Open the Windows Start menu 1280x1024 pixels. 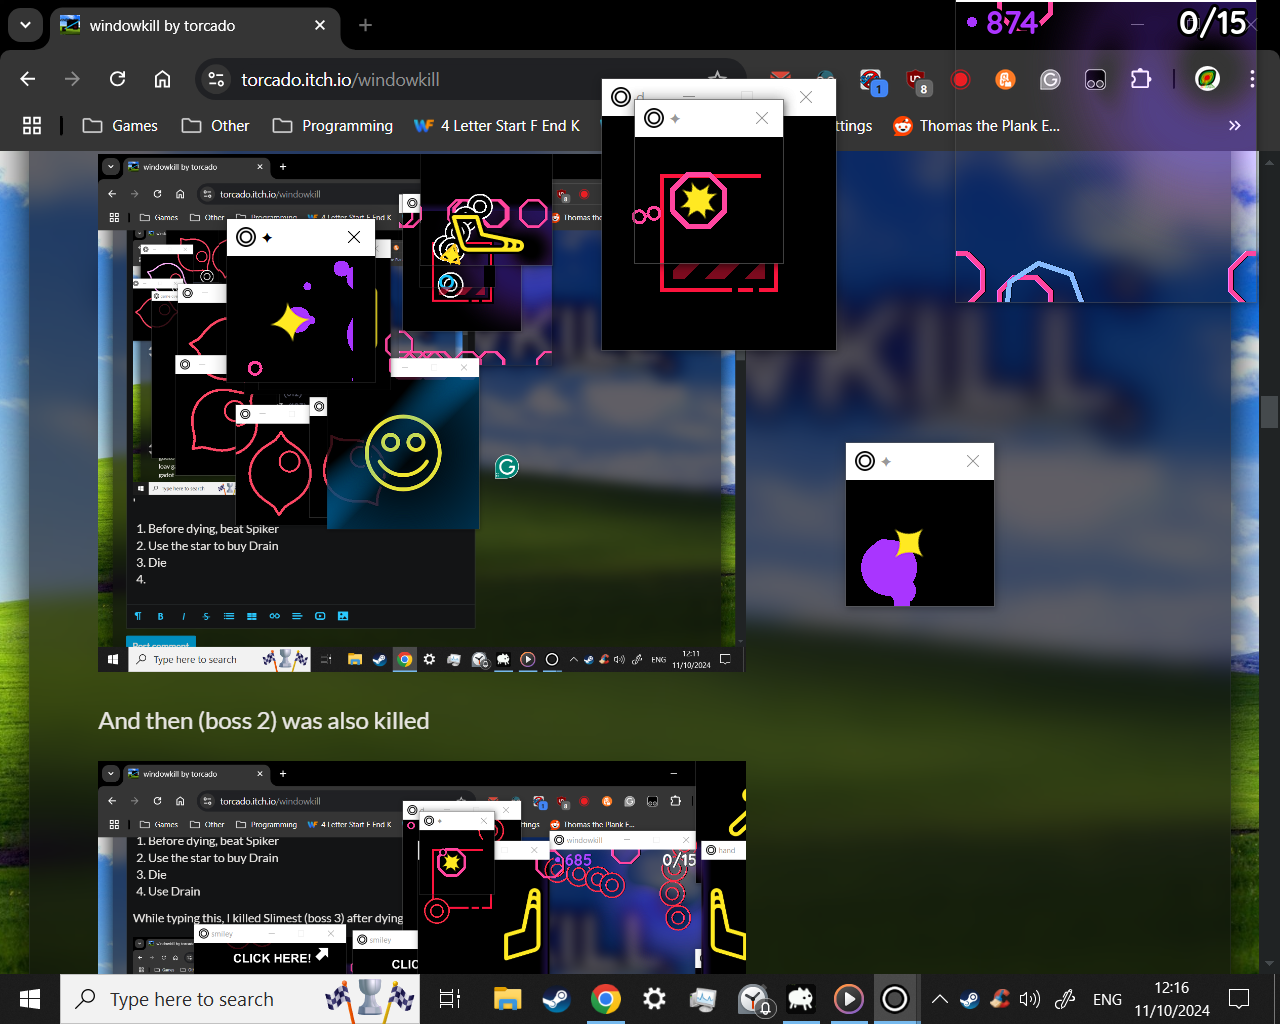30,999
